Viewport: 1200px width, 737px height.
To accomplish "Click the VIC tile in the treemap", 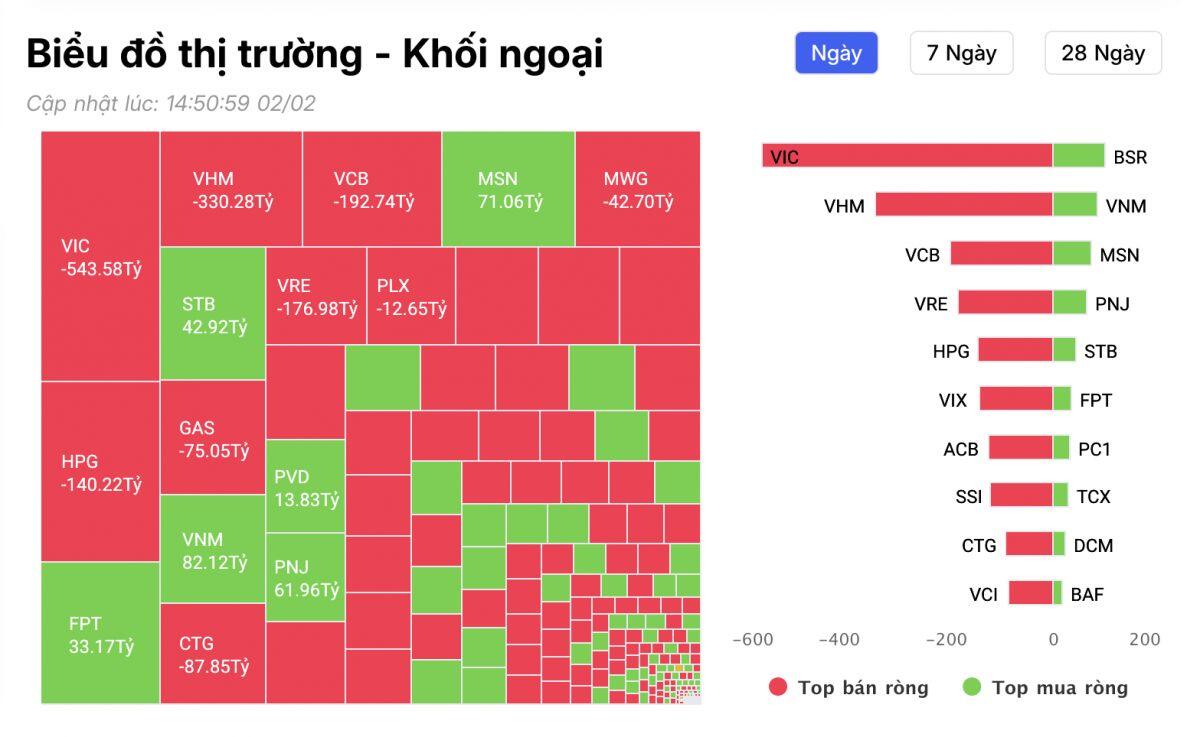I will [x=95, y=255].
